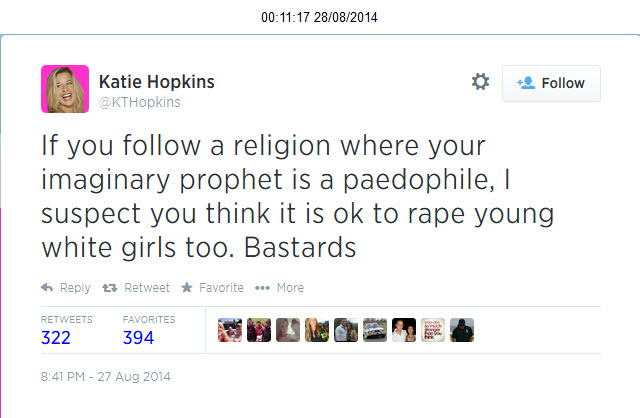Open Katie Hopkins profile name link

coord(157,82)
